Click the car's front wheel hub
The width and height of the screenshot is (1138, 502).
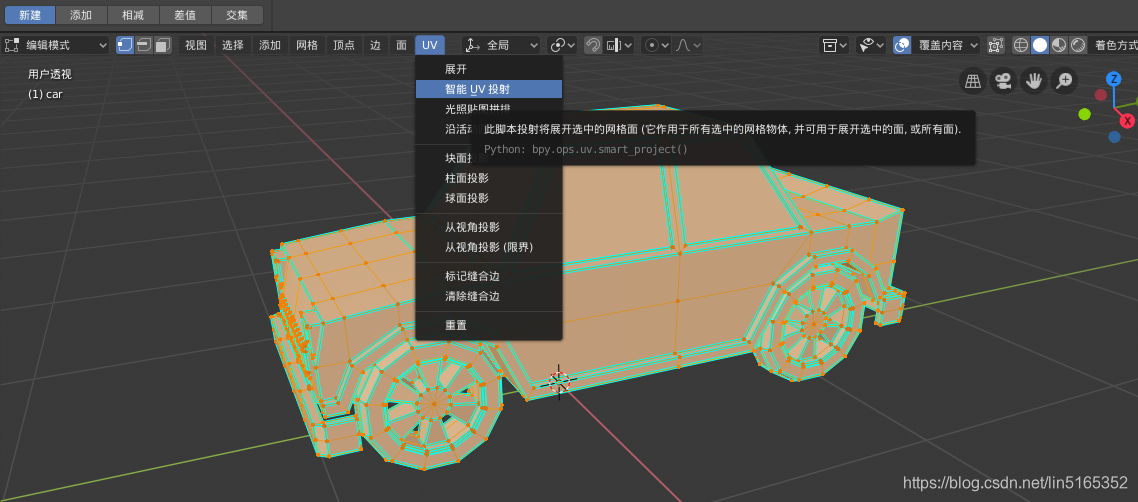pyautogui.click(x=434, y=404)
